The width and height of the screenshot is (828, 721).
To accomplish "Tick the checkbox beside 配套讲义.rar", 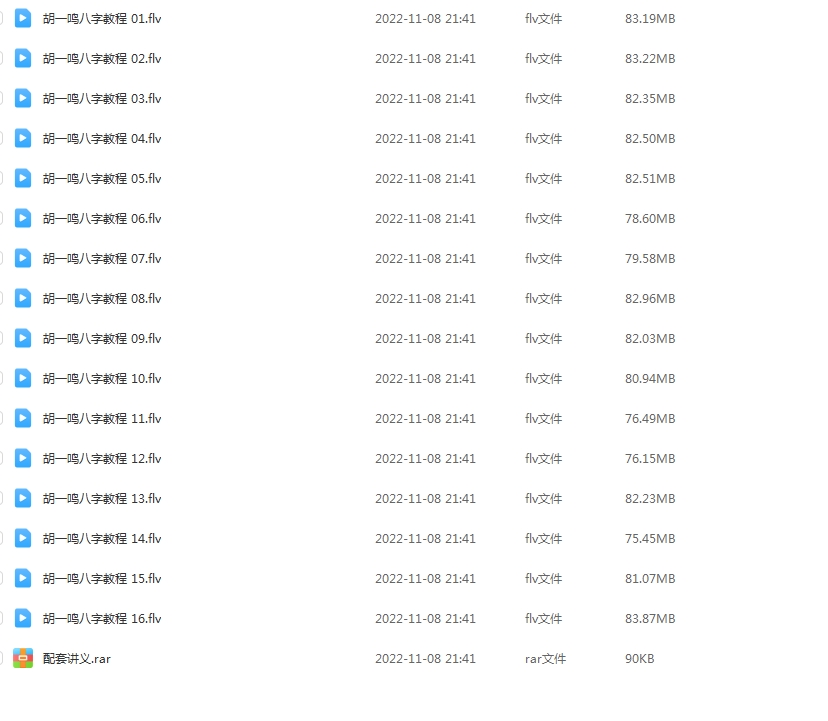I will [1, 659].
